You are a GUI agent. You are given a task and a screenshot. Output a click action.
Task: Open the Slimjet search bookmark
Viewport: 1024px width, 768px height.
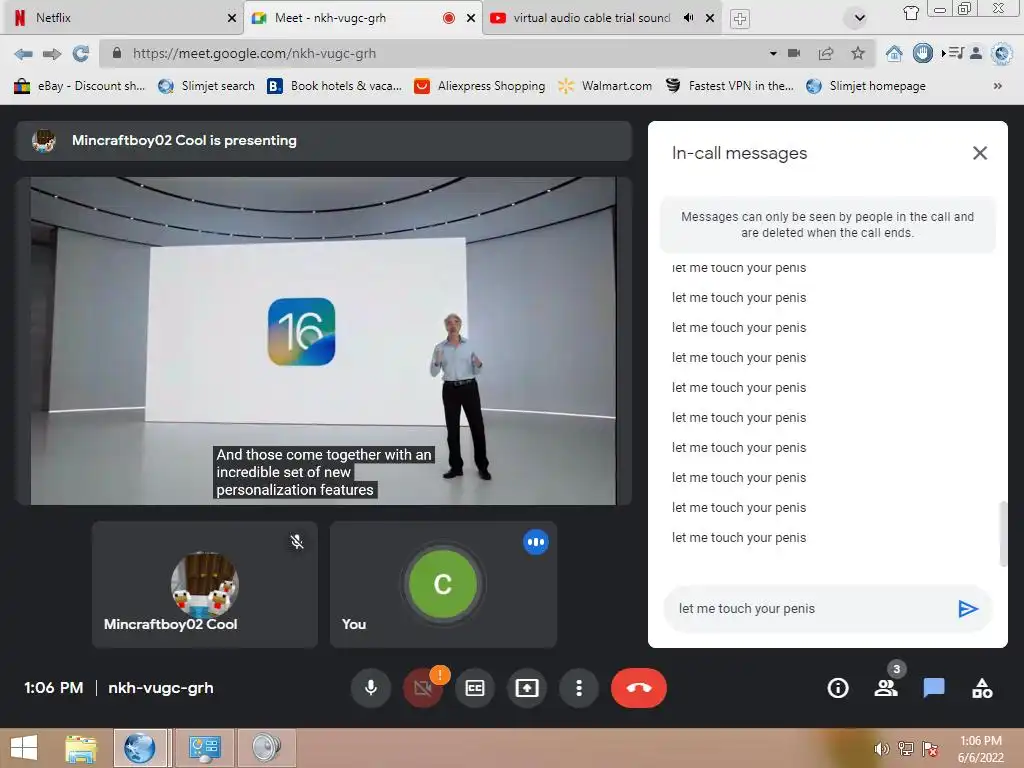click(x=206, y=86)
